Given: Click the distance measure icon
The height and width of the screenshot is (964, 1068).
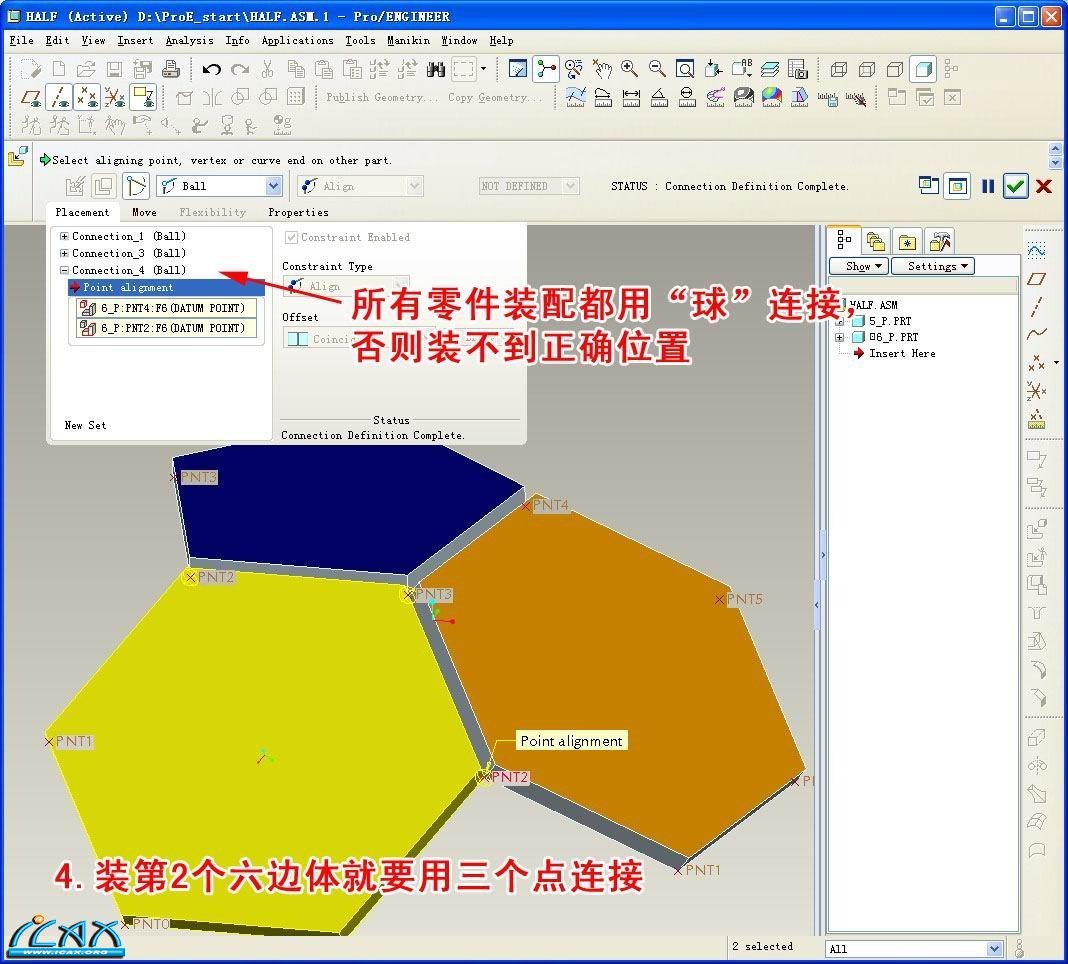Looking at the screenshot, I should pyautogui.click(x=631, y=98).
